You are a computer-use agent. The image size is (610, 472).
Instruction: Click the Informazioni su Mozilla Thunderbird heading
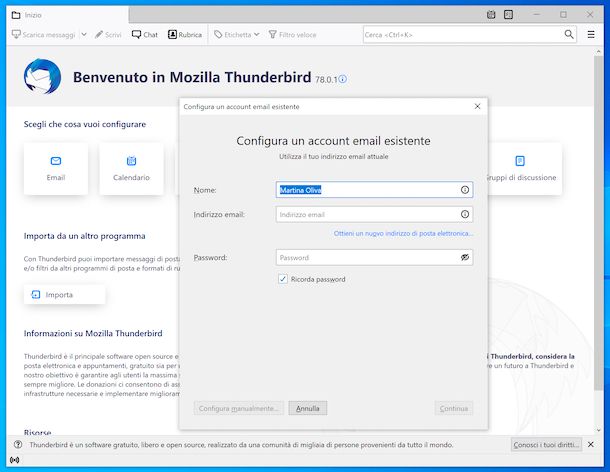[93, 333]
